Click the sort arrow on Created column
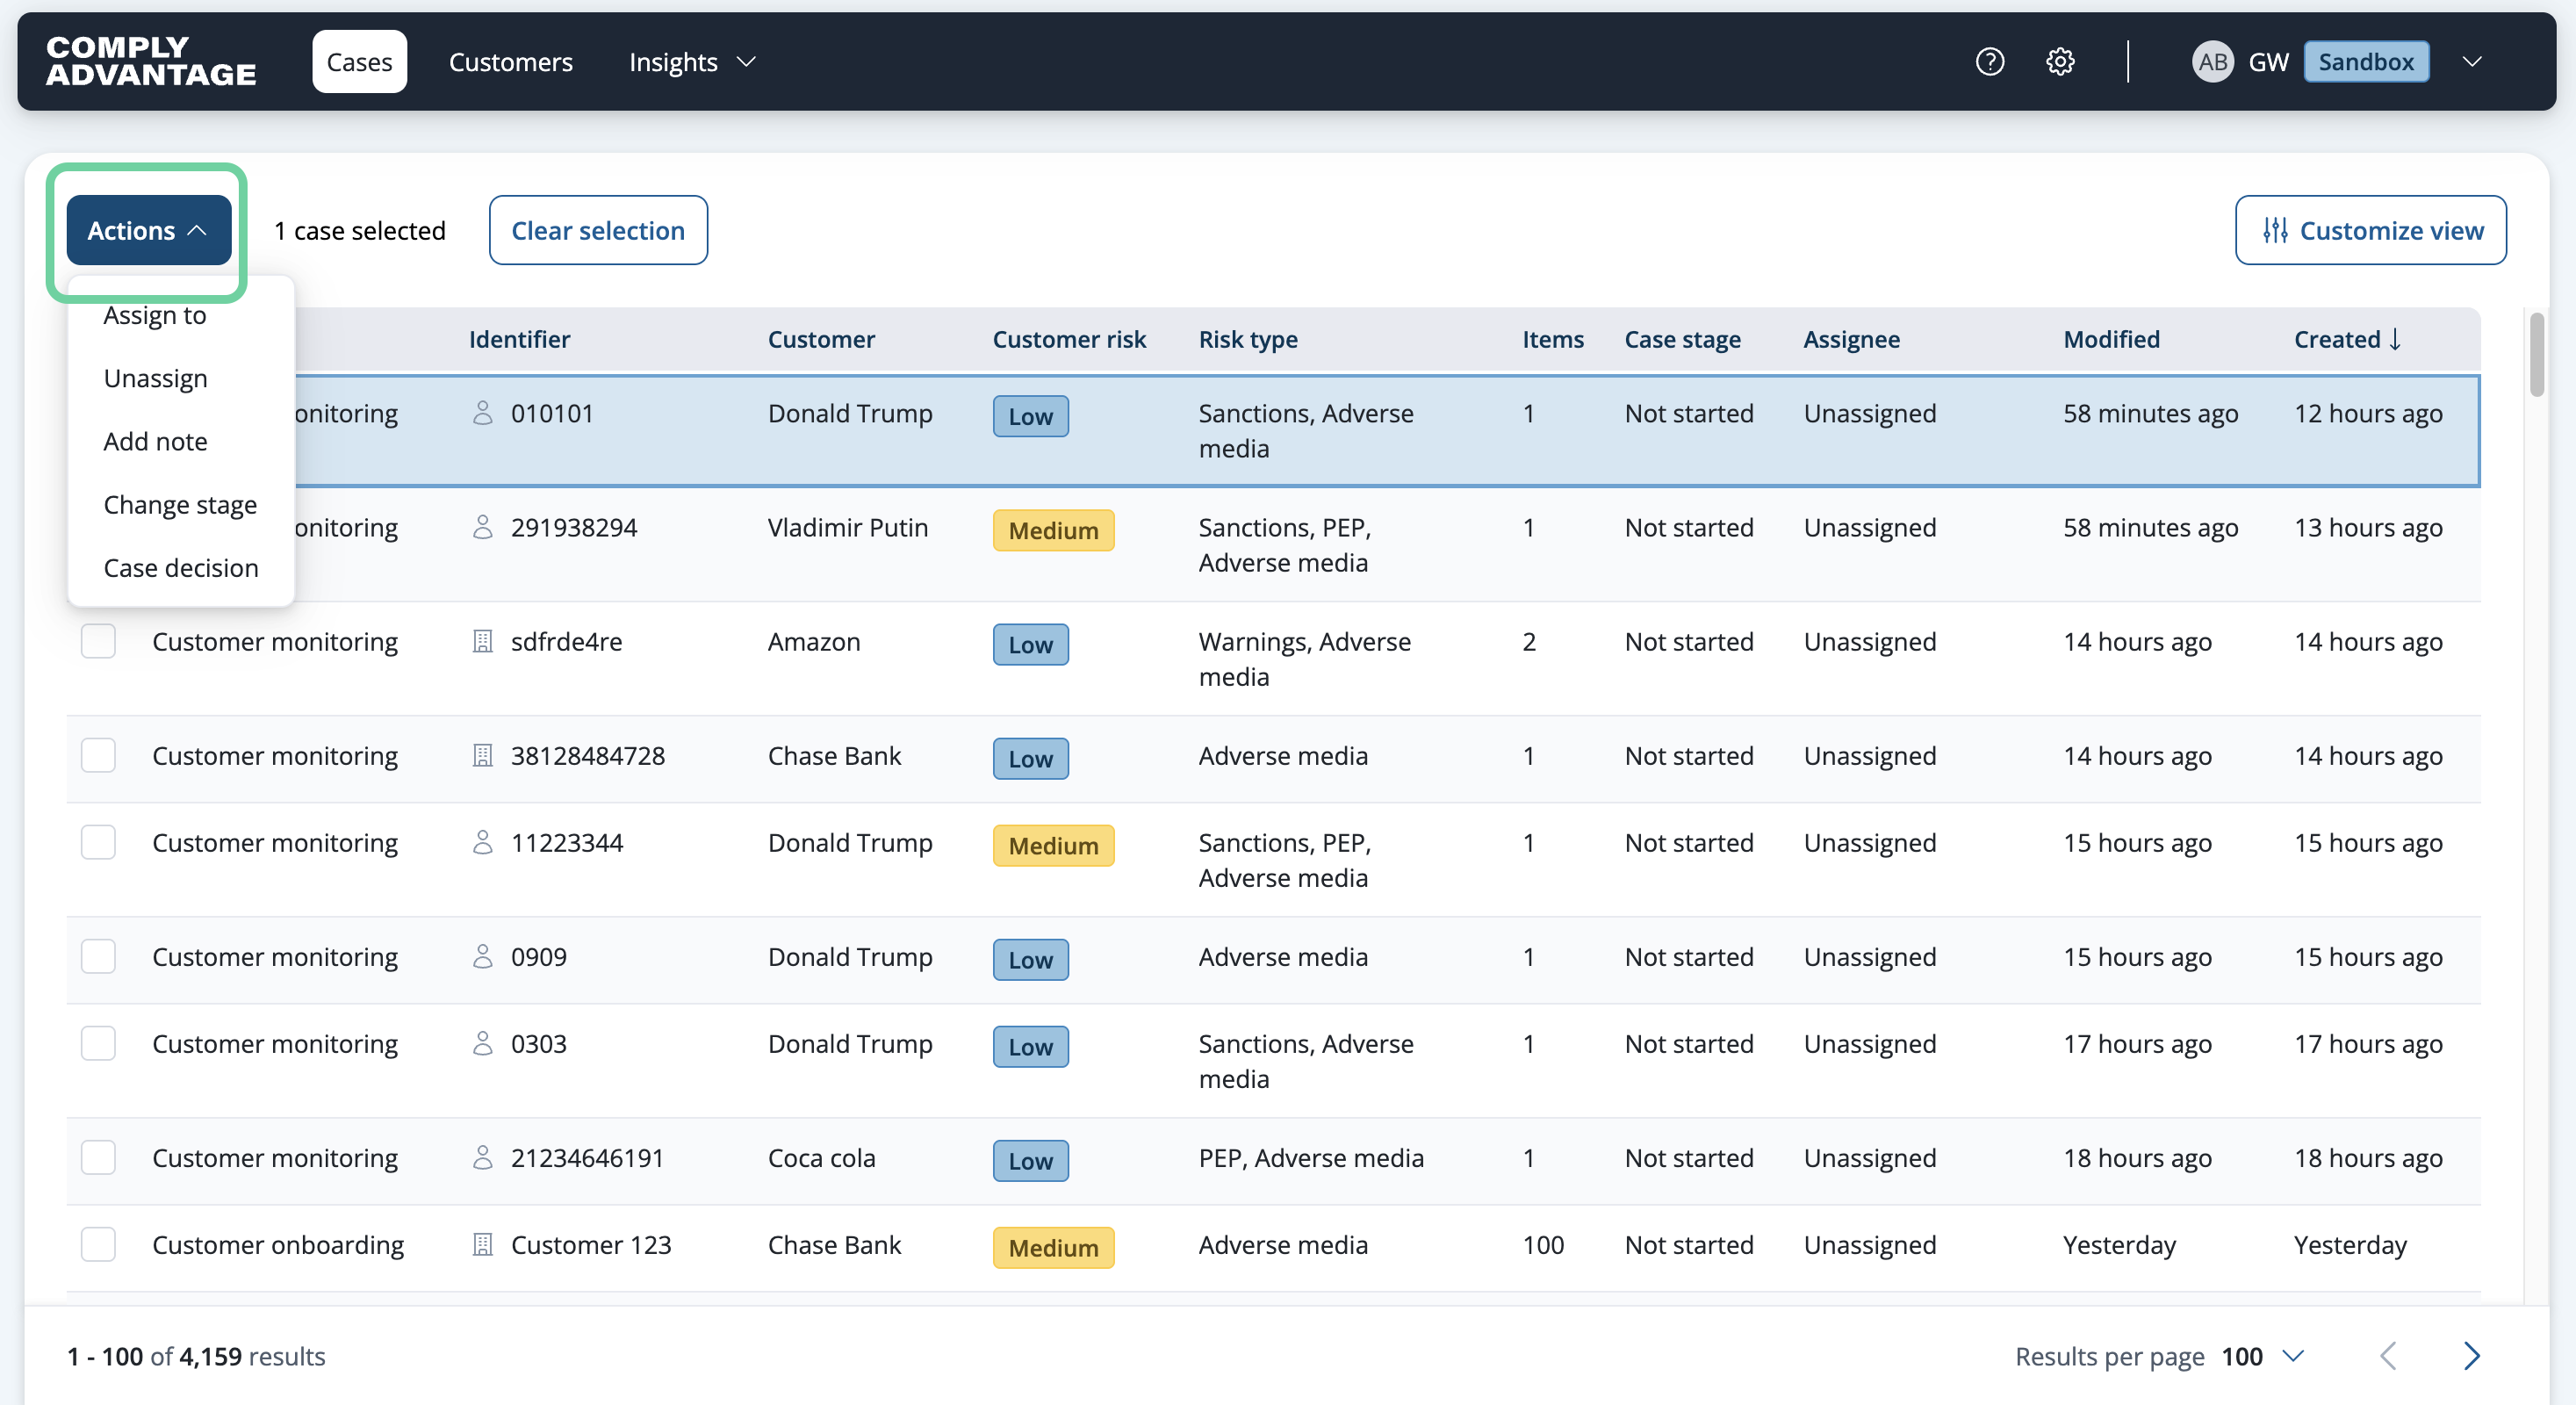This screenshot has width=2576, height=1405. click(2395, 339)
